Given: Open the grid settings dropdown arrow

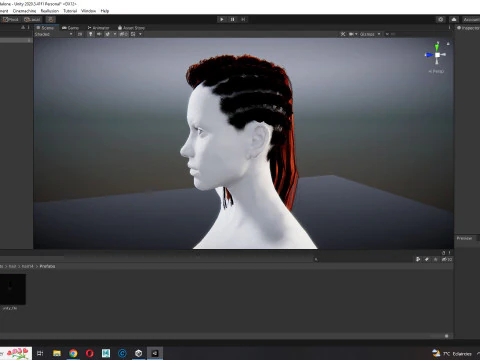Looking at the screenshot, I should (x=140, y=34).
